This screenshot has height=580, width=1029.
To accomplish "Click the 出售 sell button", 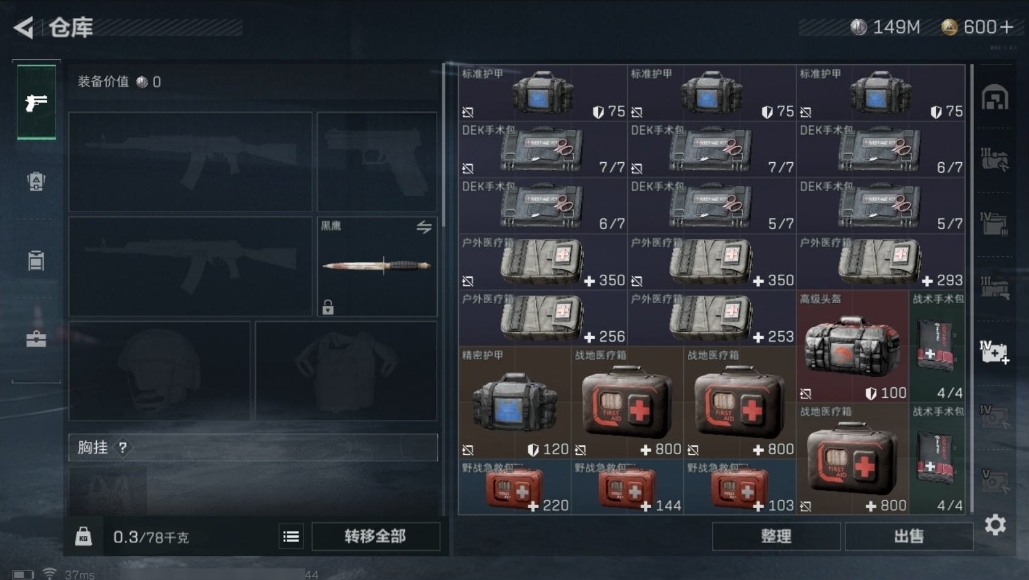I will [x=909, y=536].
